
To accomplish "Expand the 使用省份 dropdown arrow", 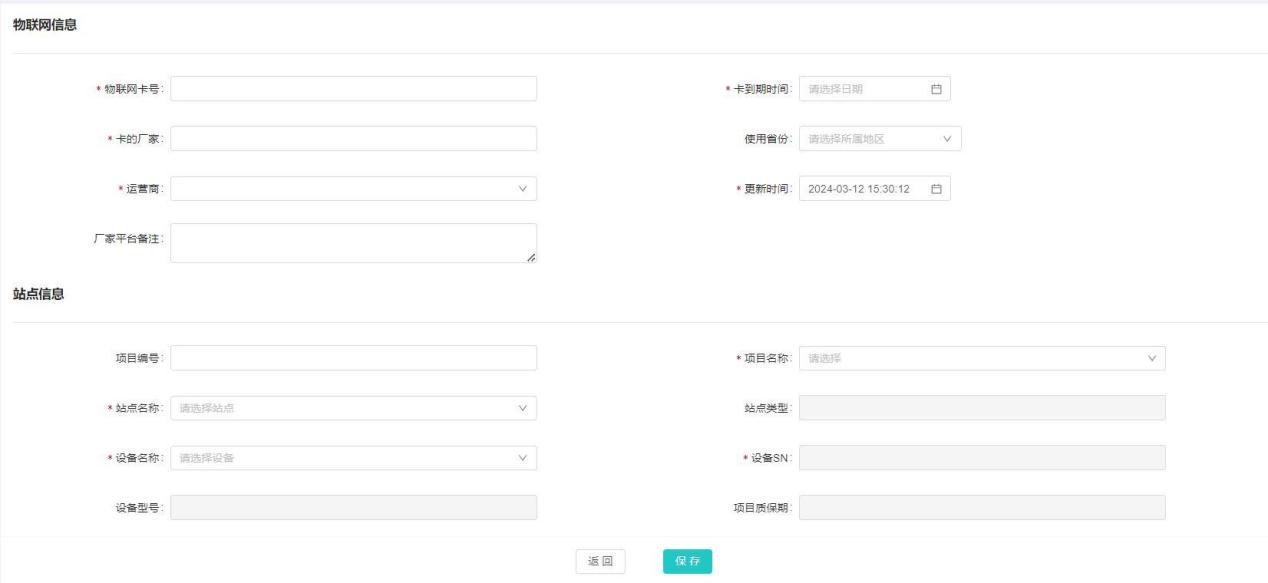I will click(x=947, y=139).
